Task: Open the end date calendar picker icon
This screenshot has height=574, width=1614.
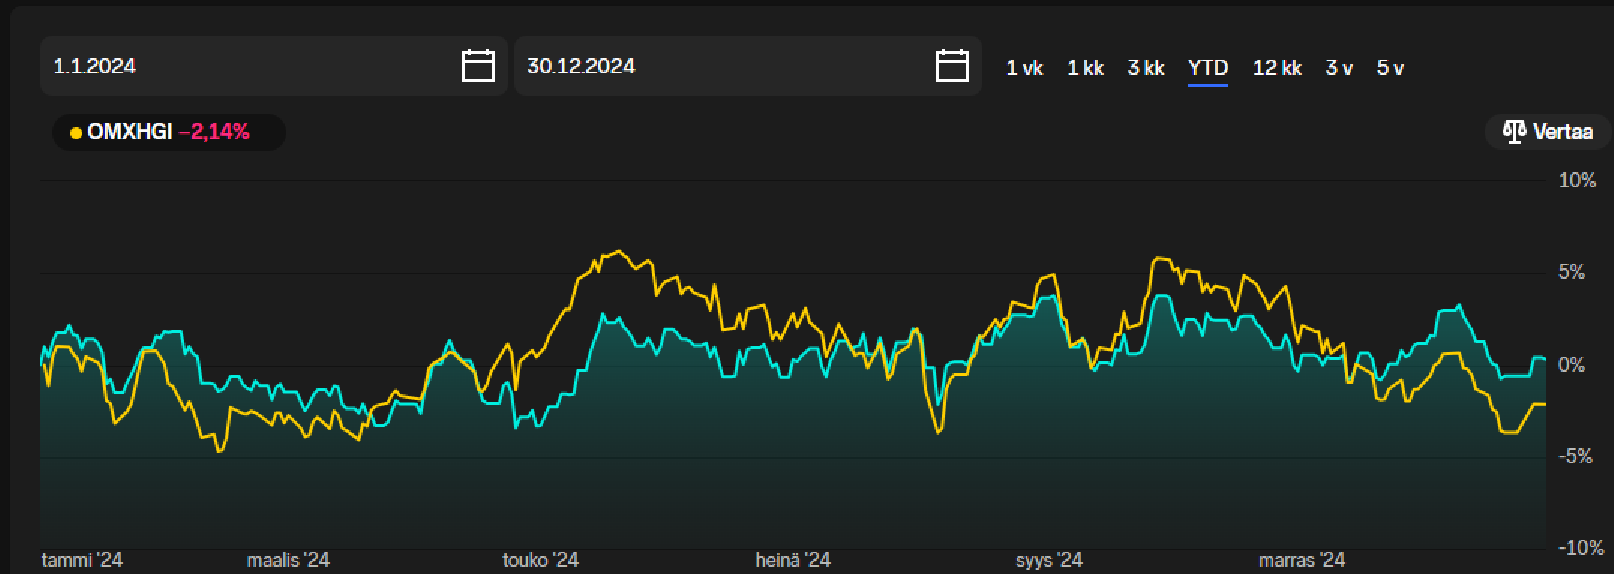Action: [952, 66]
